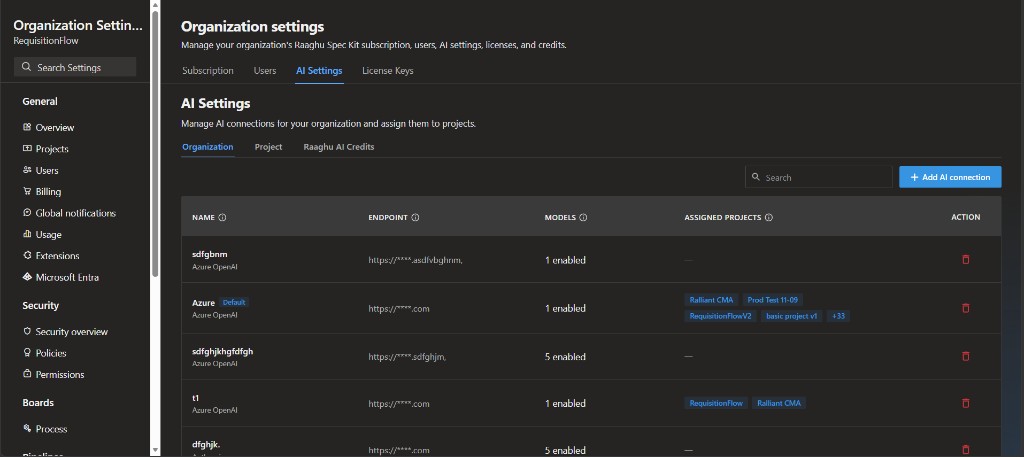Expand the +33 more projects badge
The image size is (1024, 457).
click(x=839, y=316)
